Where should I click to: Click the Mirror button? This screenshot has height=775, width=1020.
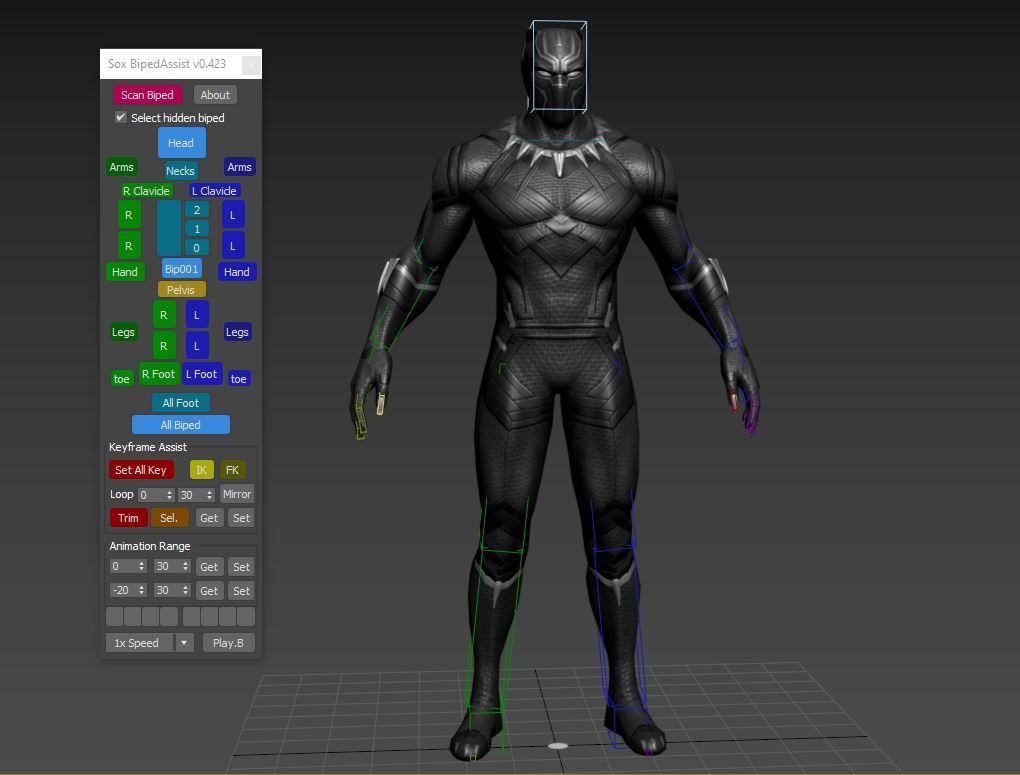pos(237,495)
